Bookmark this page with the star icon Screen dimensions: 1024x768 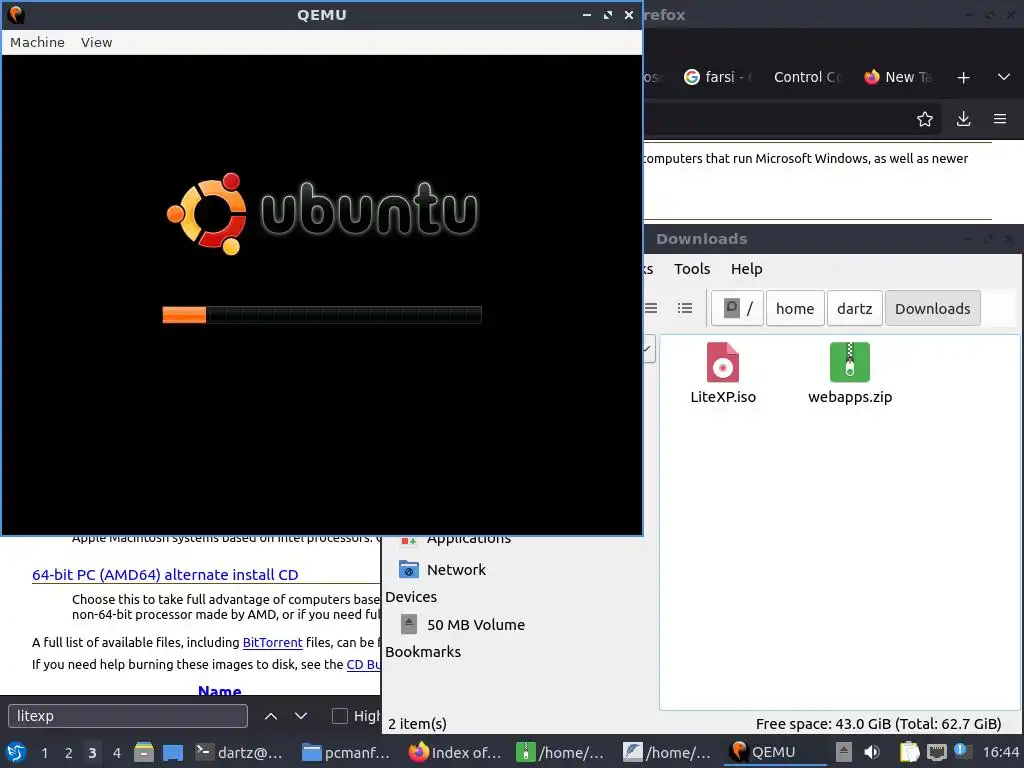[925, 119]
